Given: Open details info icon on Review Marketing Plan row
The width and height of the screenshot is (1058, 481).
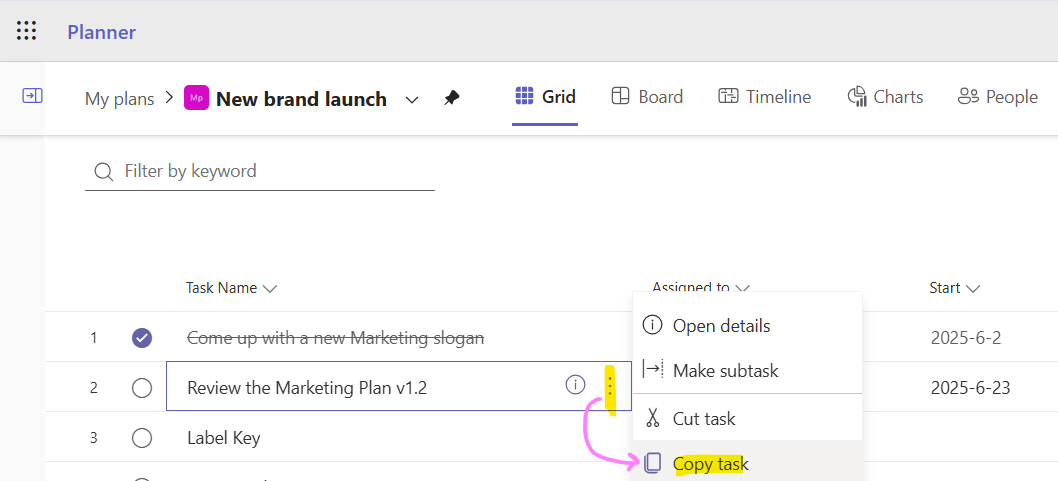Looking at the screenshot, I should (x=575, y=385).
